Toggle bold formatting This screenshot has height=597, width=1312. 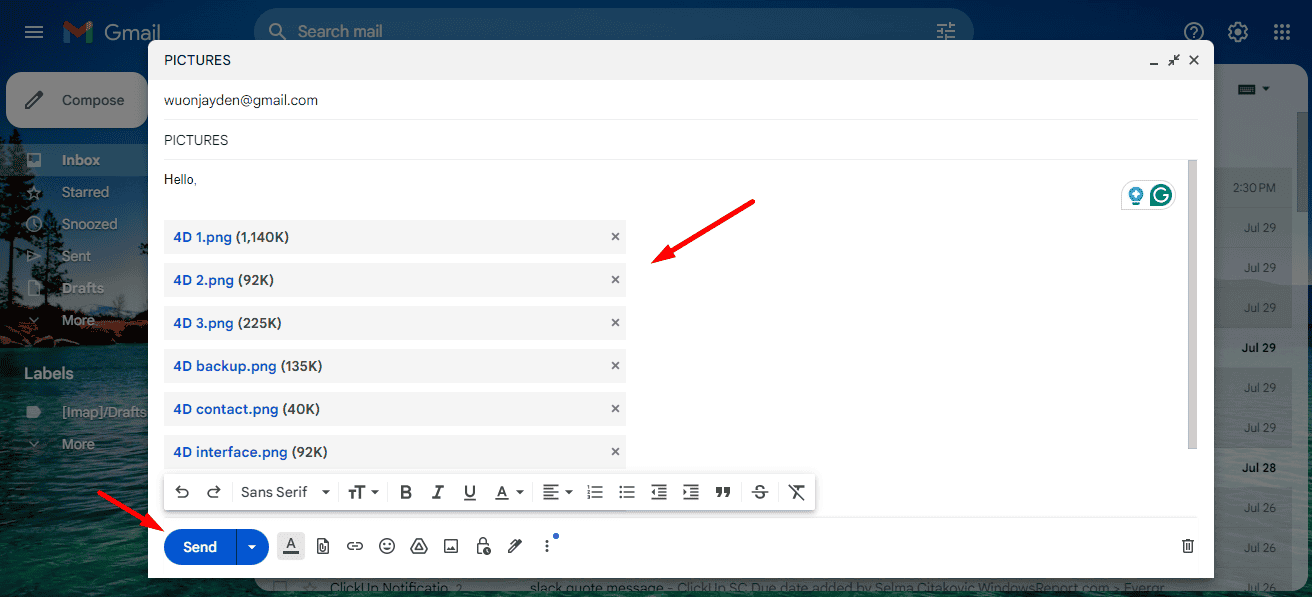(x=405, y=492)
